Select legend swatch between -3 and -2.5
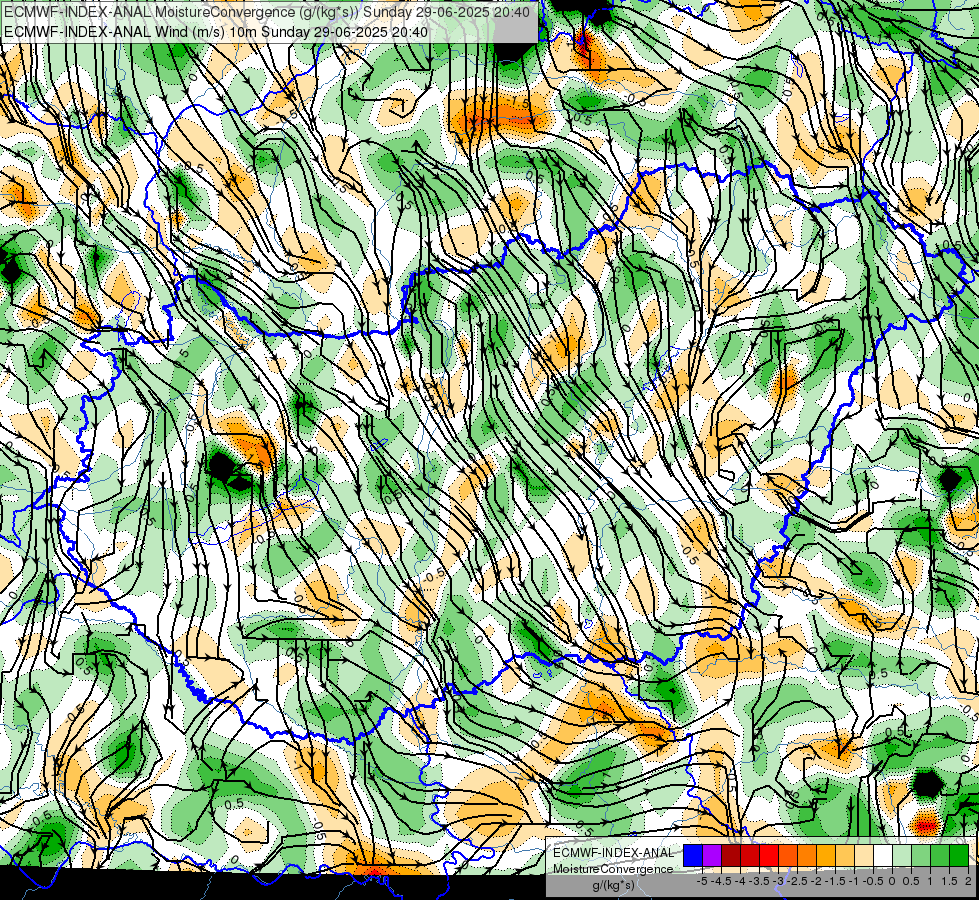This screenshot has width=979, height=900. 788,855
